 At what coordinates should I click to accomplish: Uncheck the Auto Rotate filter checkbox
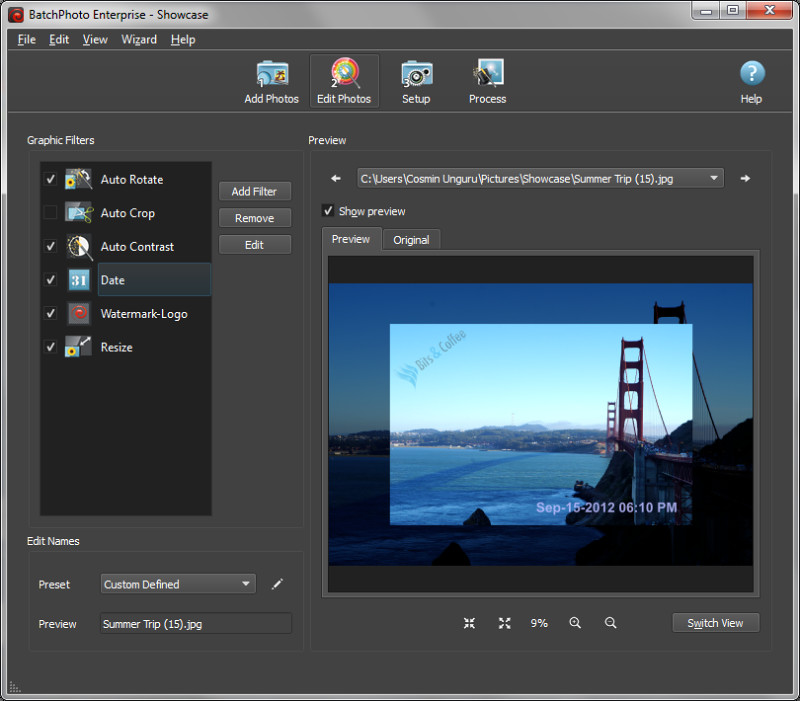[50, 179]
